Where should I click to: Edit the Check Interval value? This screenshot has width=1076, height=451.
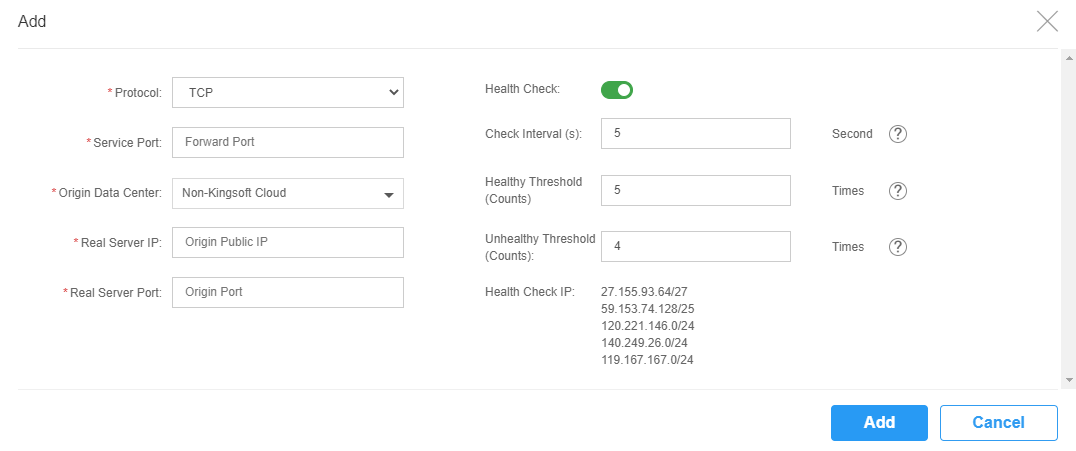coord(696,133)
